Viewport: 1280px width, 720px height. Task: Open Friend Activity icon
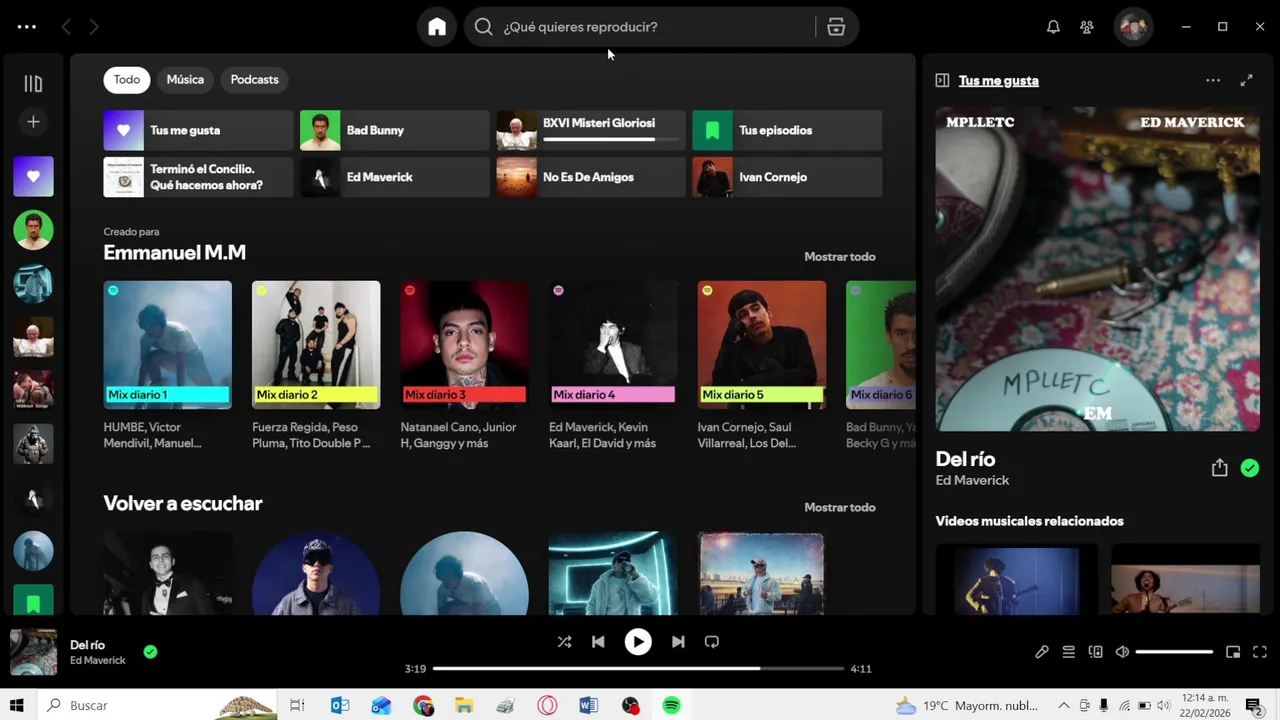pos(1087,27)
